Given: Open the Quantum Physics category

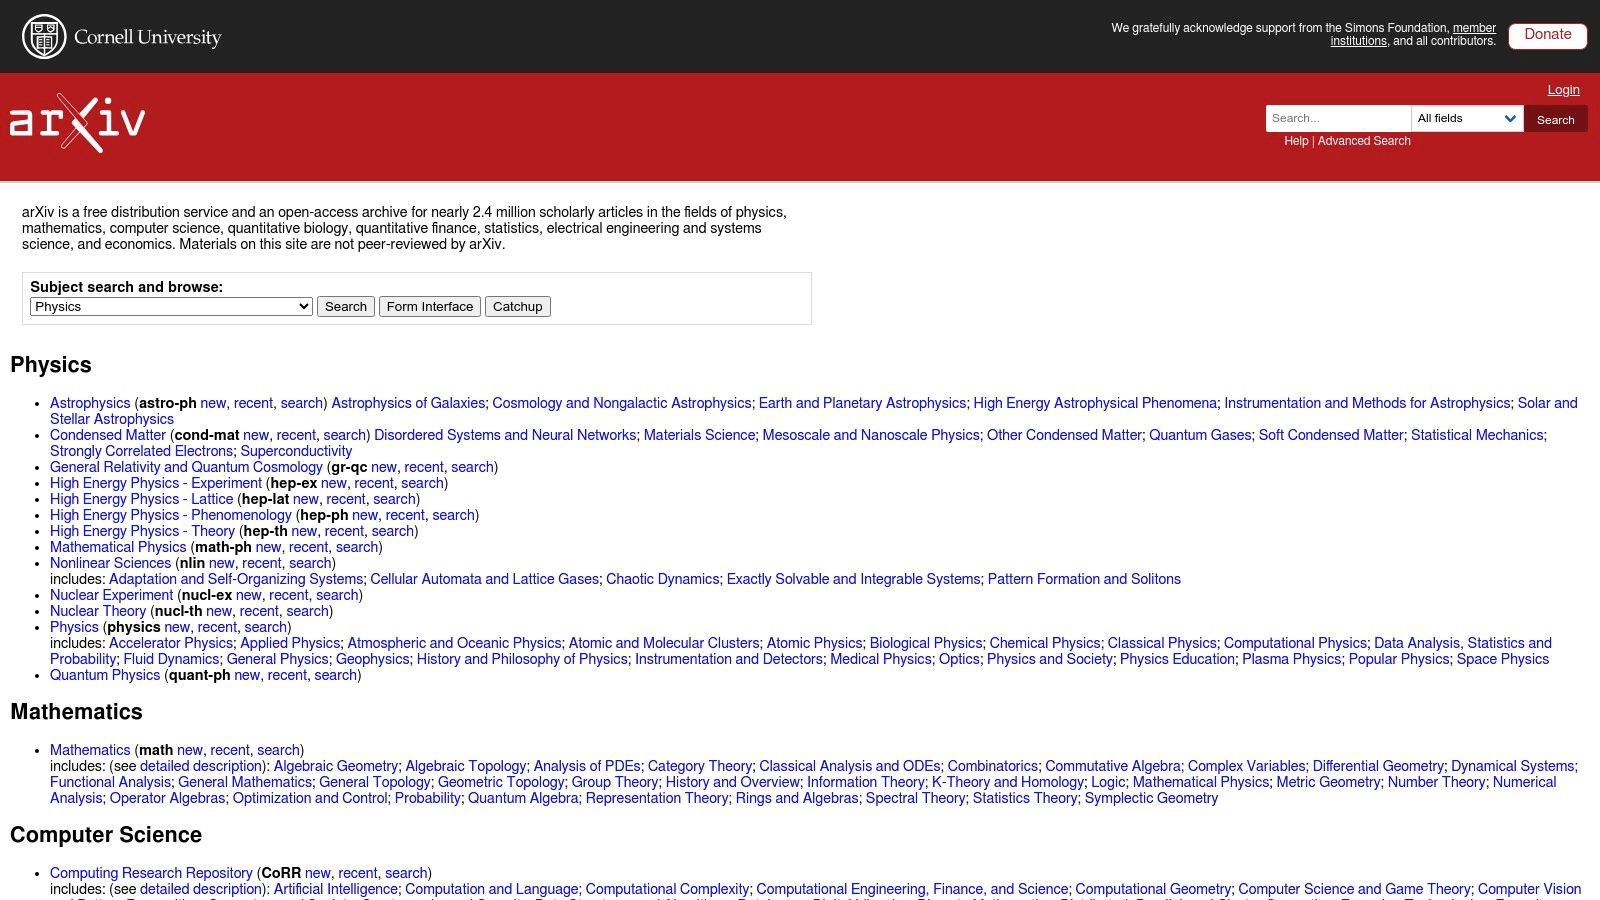Looking at the screenshot, I should [104, 675].
